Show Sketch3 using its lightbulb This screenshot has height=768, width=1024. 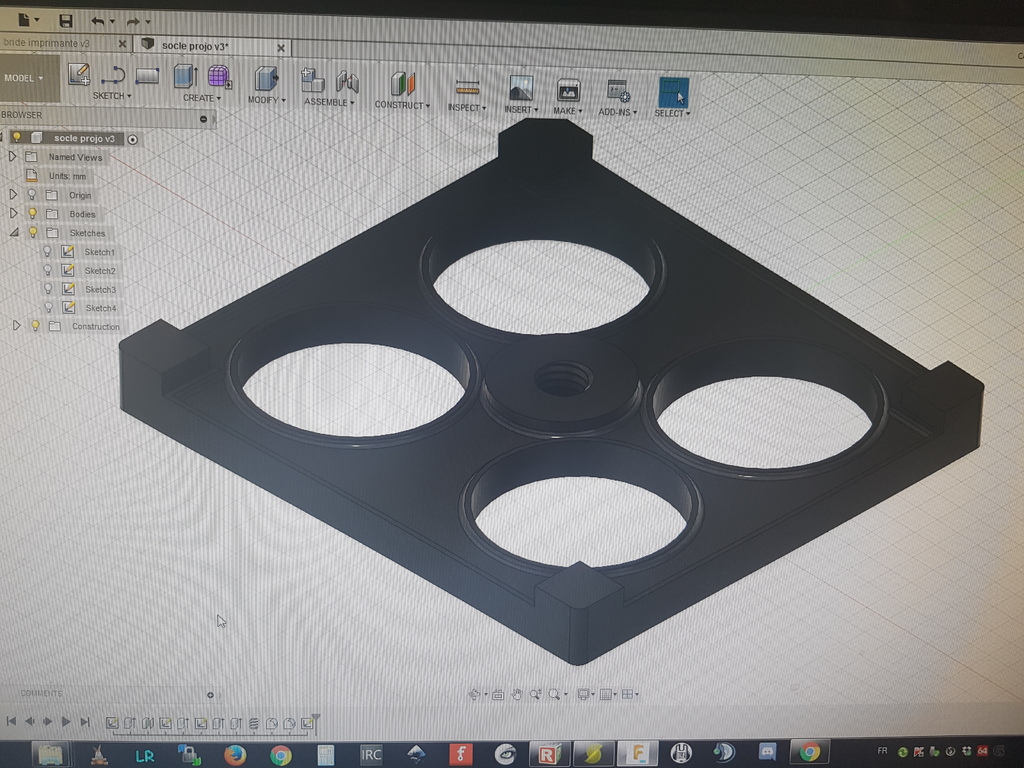point(48,289)
